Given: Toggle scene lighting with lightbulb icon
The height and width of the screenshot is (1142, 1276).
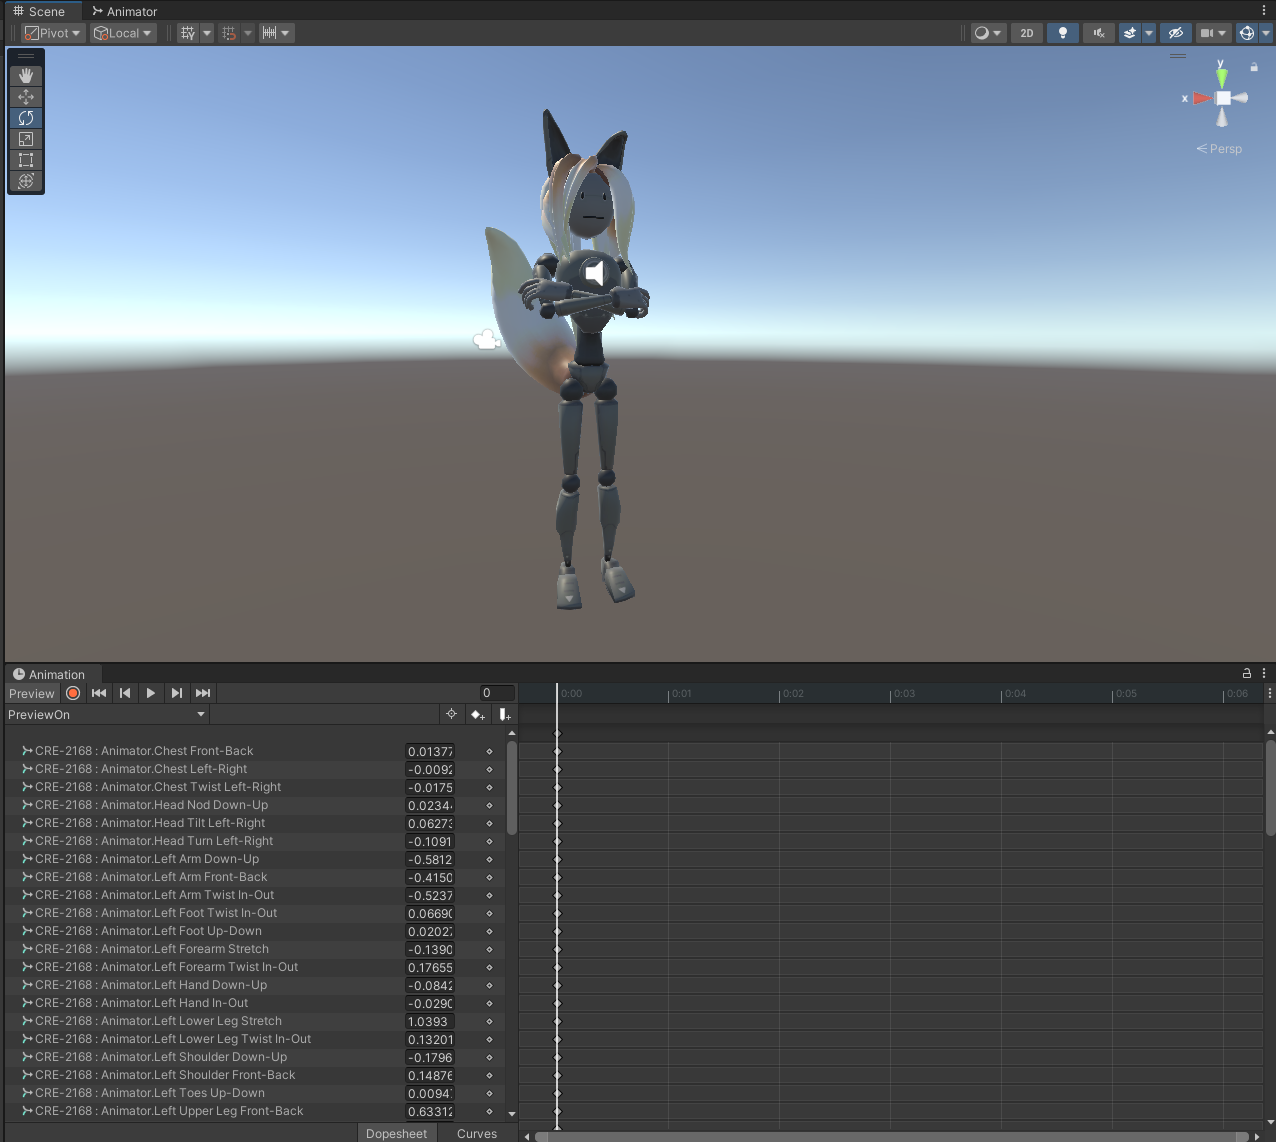Looking at the screenshot, I should pyautogui.click(x=1063, y=33).
